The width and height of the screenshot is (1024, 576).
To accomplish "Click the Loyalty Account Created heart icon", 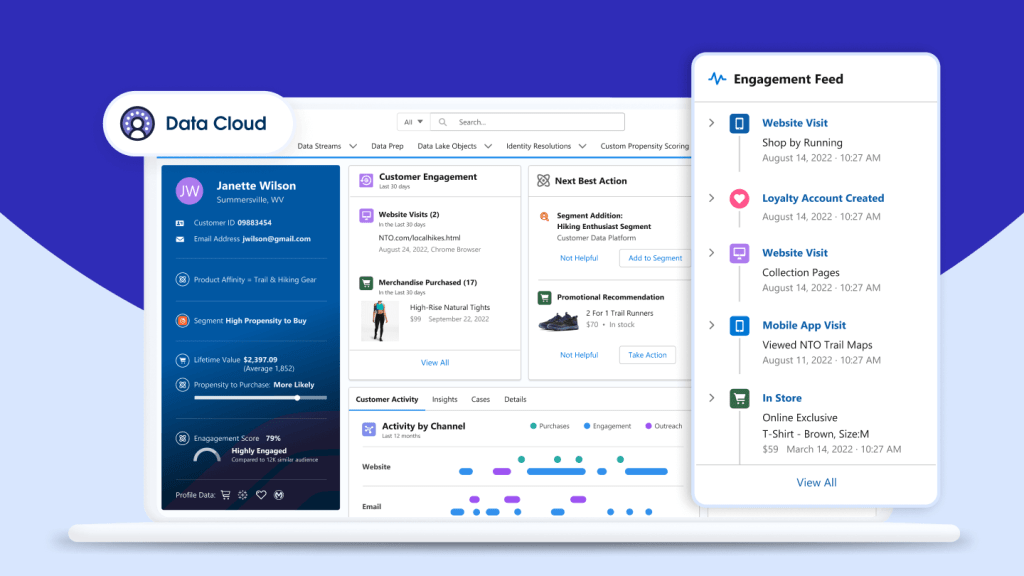I will coord(739,199).
